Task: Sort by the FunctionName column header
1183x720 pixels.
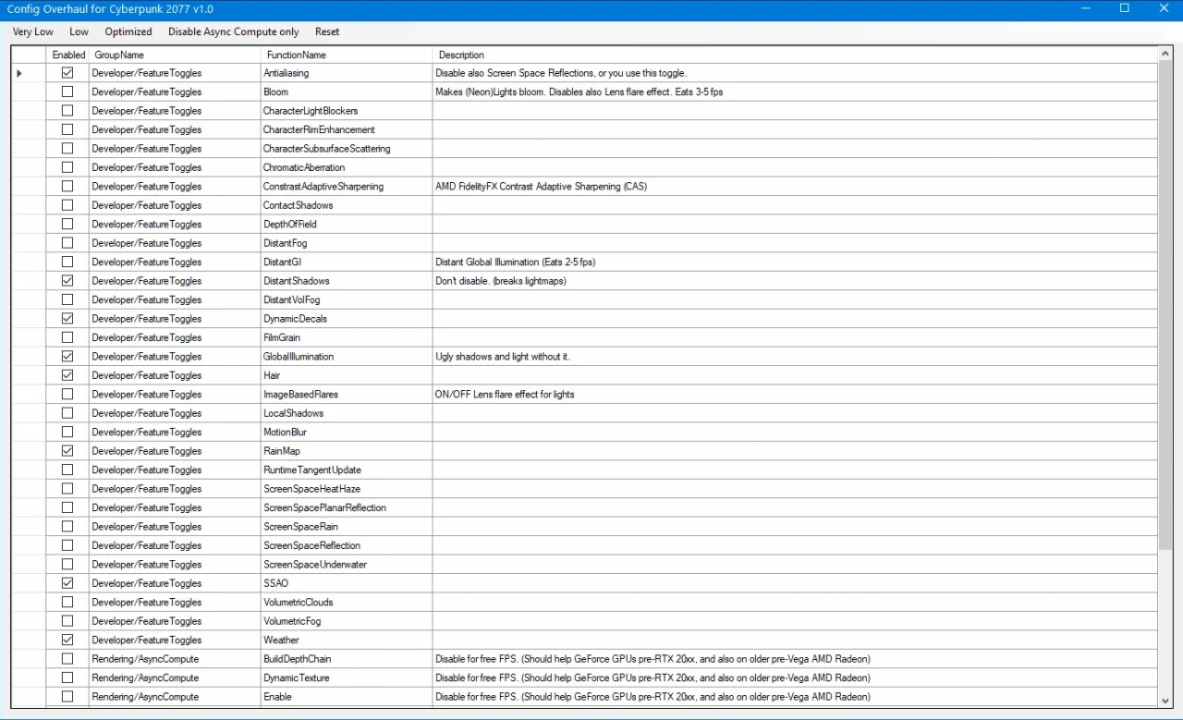Action: (346, 54)
